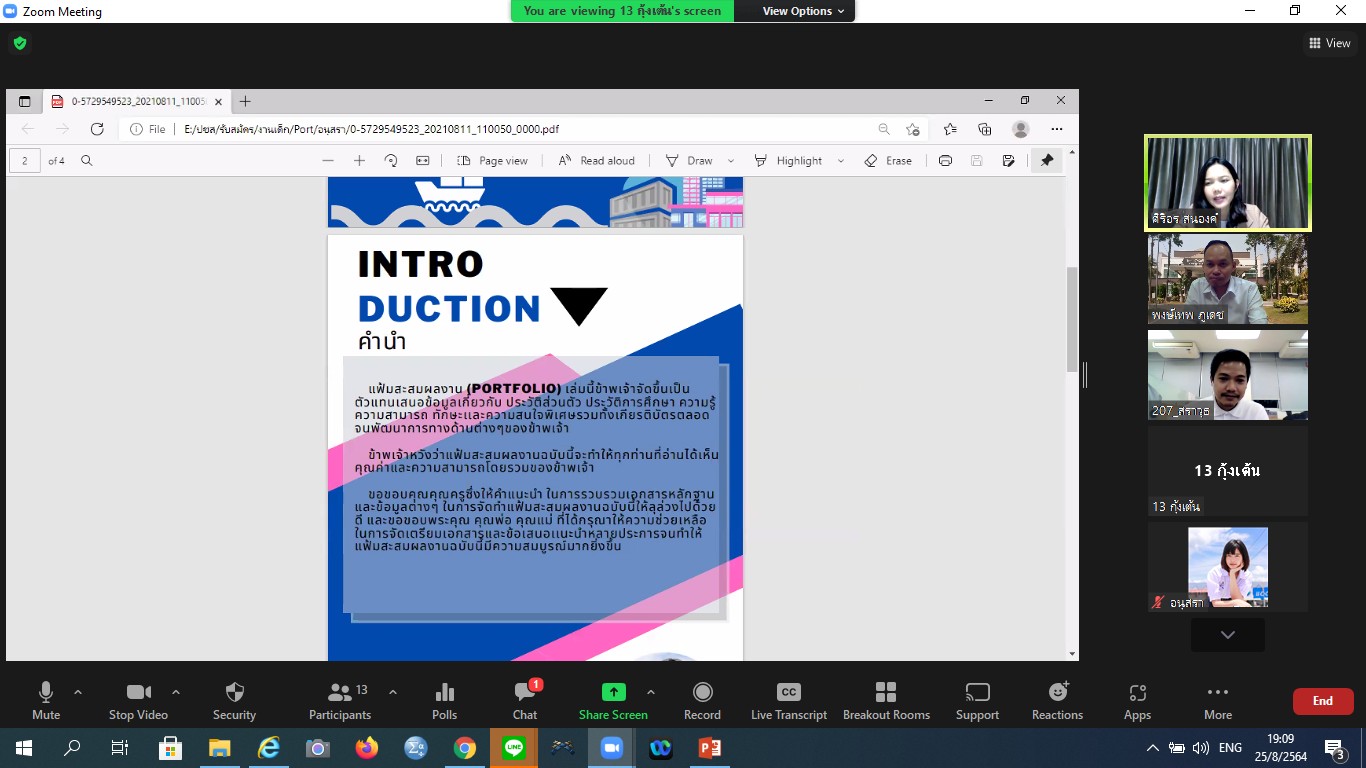Expand more participant videos with down chevron
The height and width of the screenshot is (768, 1366).
(x=1227, y=635)
